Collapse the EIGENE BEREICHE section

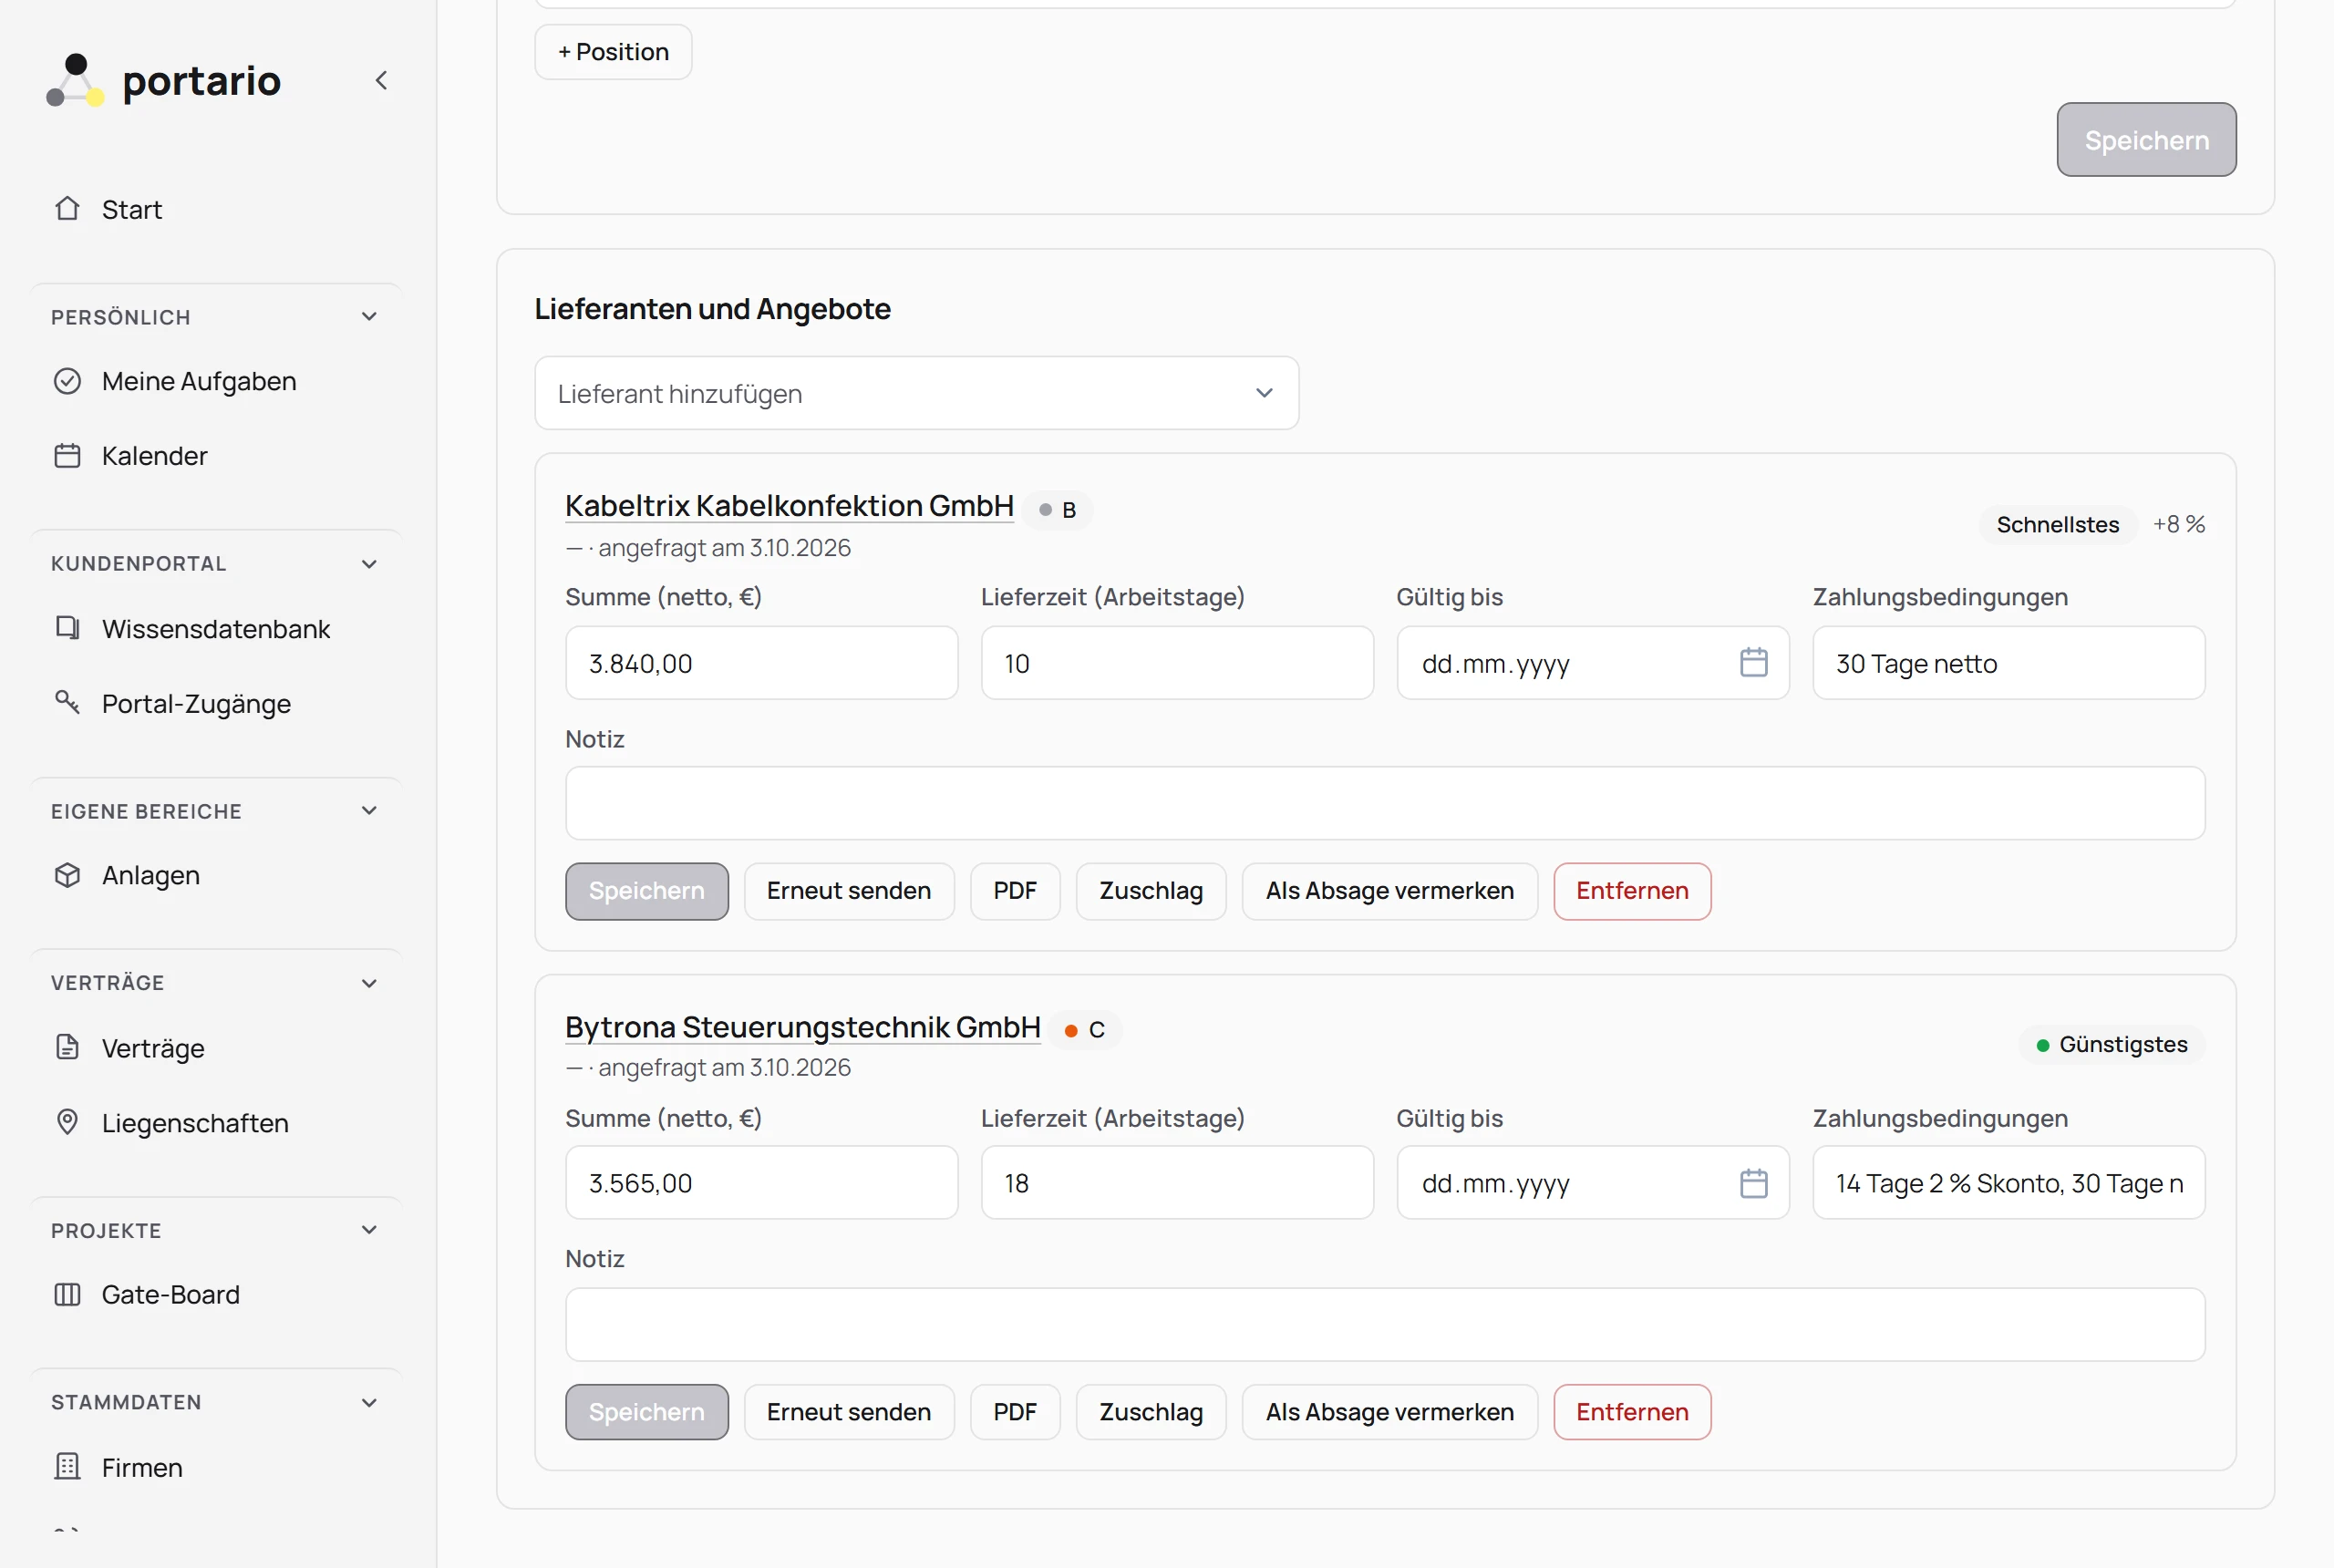click(x=369, y=811)
